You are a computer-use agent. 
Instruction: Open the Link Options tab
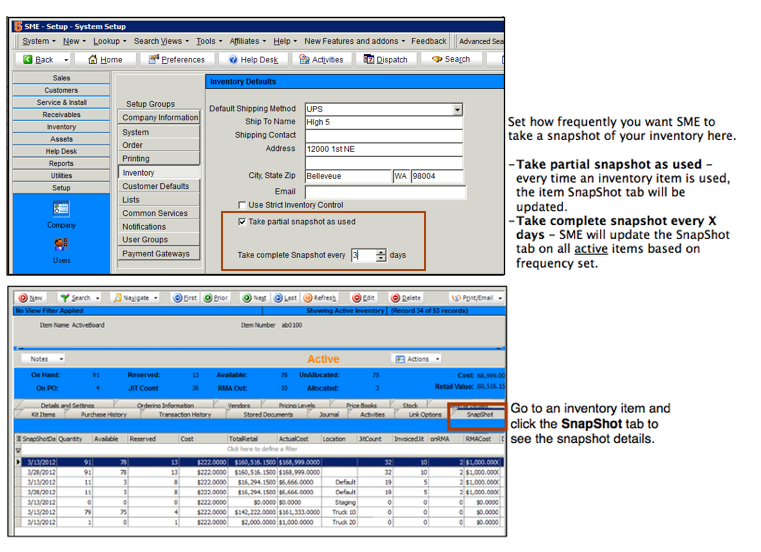425,415
